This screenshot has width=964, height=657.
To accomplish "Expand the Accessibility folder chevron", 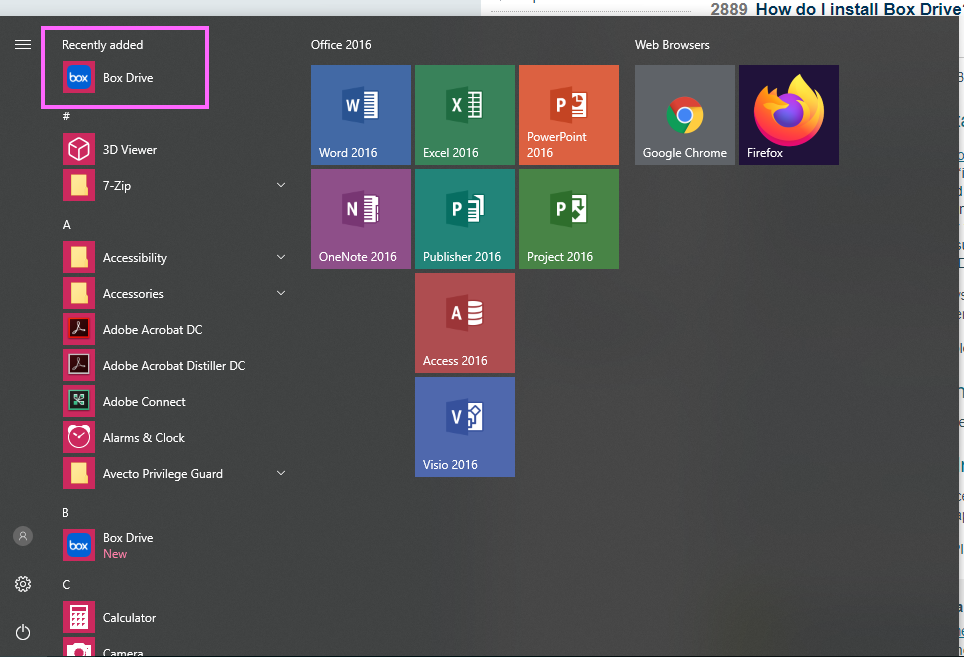I will pyautogui.click(x=281, y=257).
